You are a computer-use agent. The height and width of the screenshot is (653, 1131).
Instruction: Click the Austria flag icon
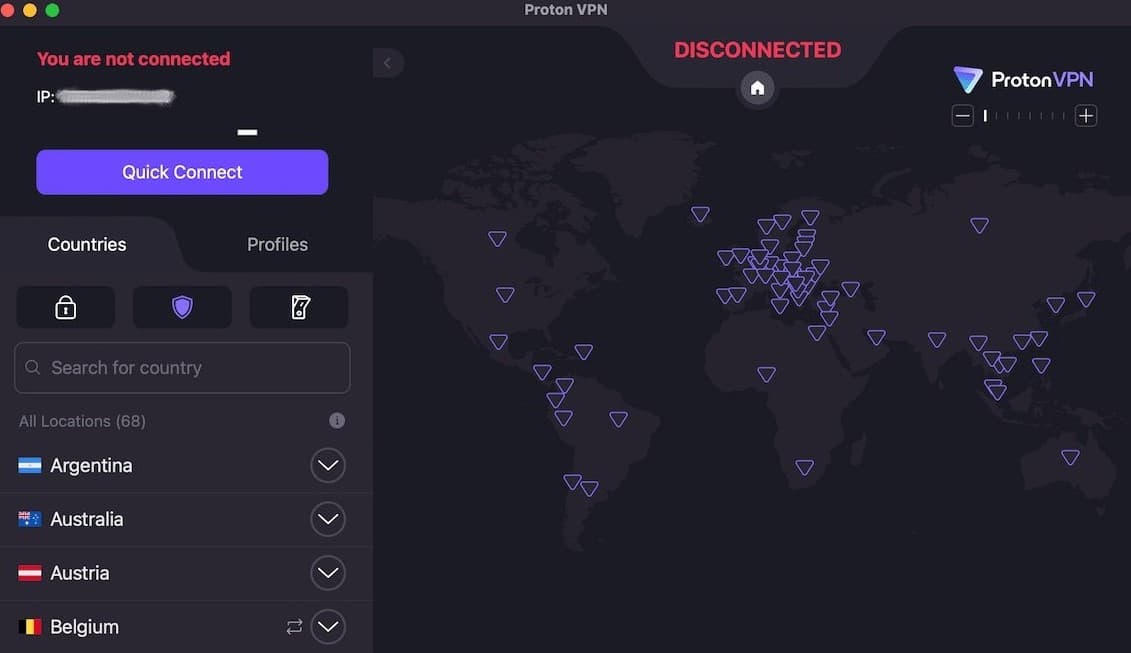(30, 573)
